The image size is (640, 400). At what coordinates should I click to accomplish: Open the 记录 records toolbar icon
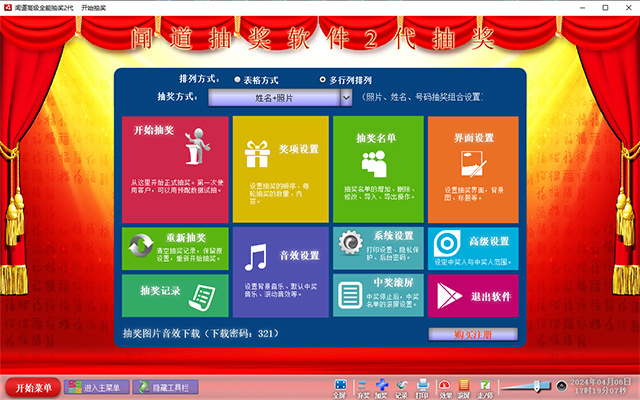click(x=402, y=388)
